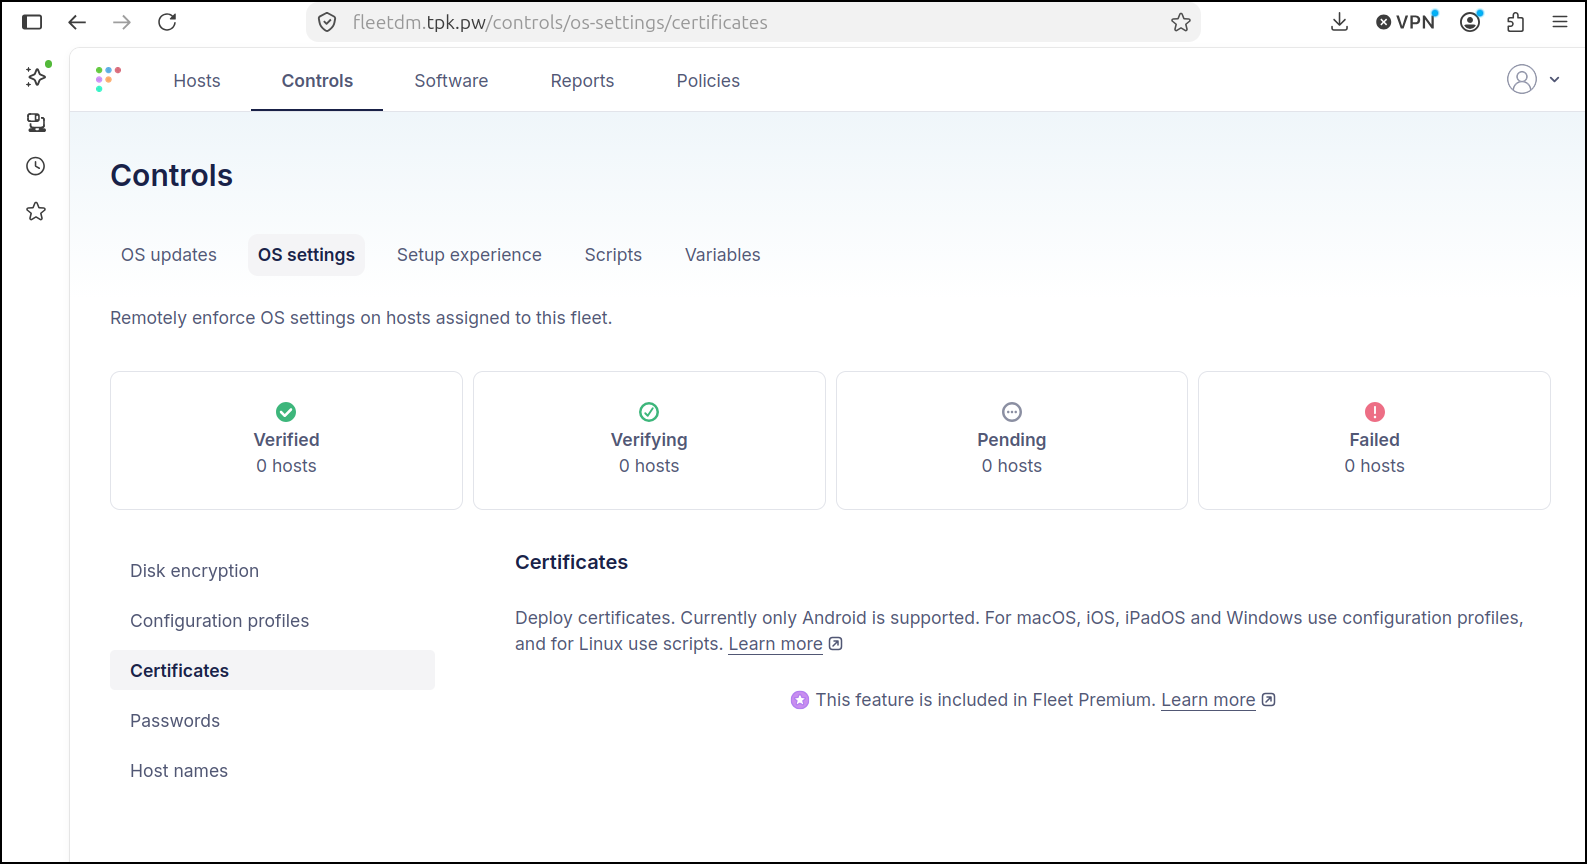
Task: Click the external link icon after Premium Learn more
Action: tap(1269, 700)
